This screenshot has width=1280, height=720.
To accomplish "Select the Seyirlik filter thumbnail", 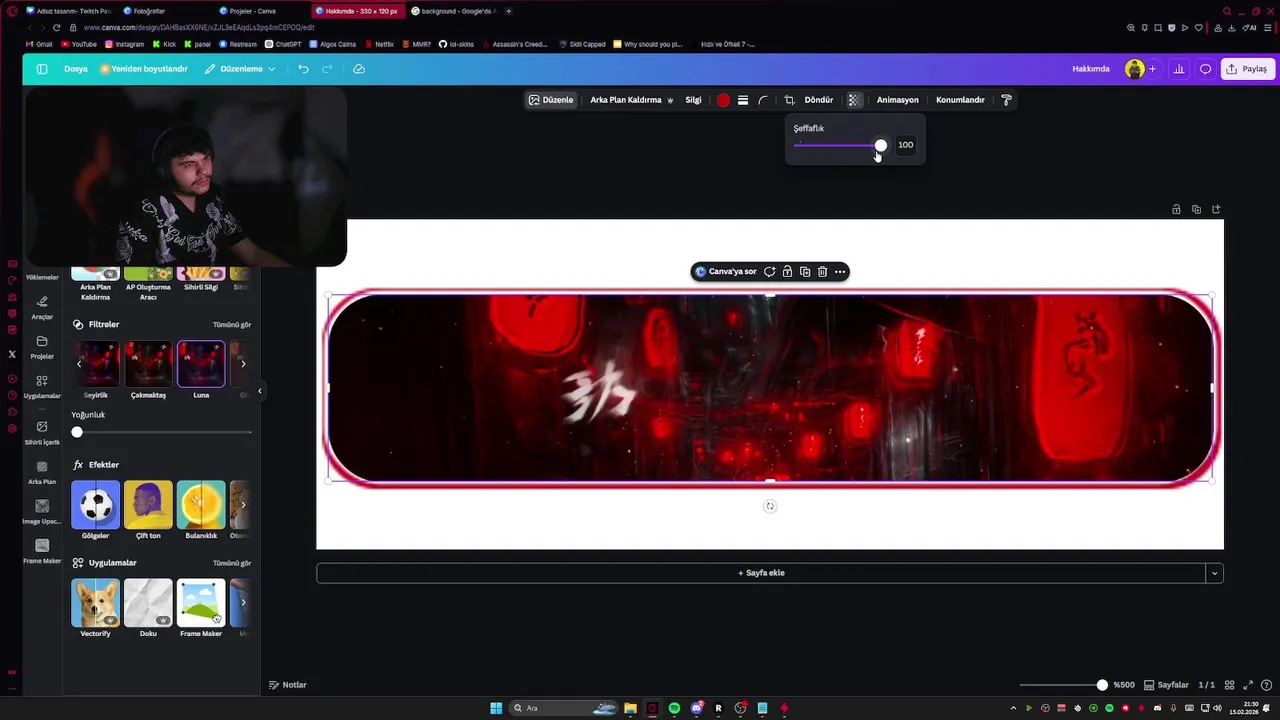I will (x=96, y=364).
